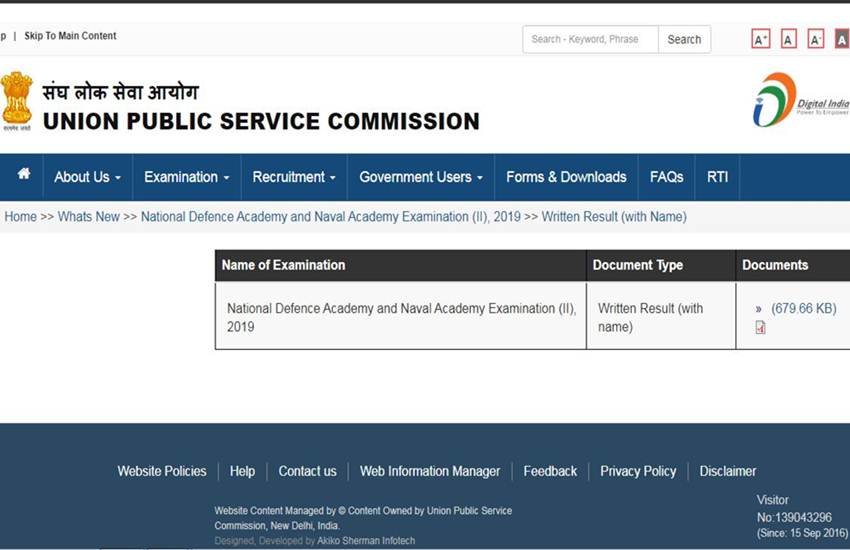Open the Recruitment dropdown menu
The width and height of the screenshot is (850, 550).
pyautogui.click(x=293, y=177)
